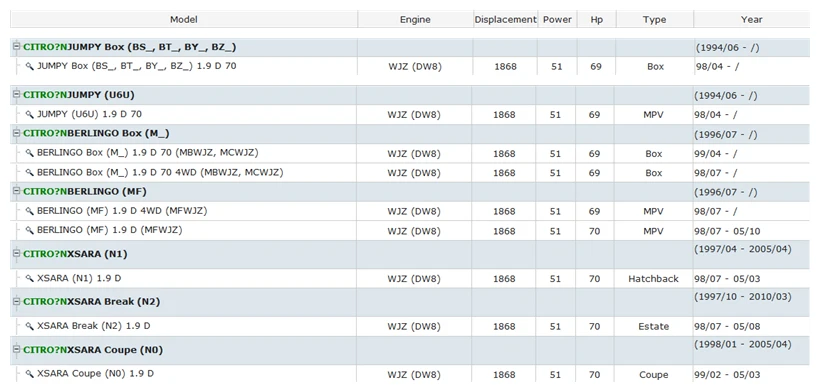The image size is (820, 392).
Task: Sort by the Displacement column header
Action: pos(505,19)
